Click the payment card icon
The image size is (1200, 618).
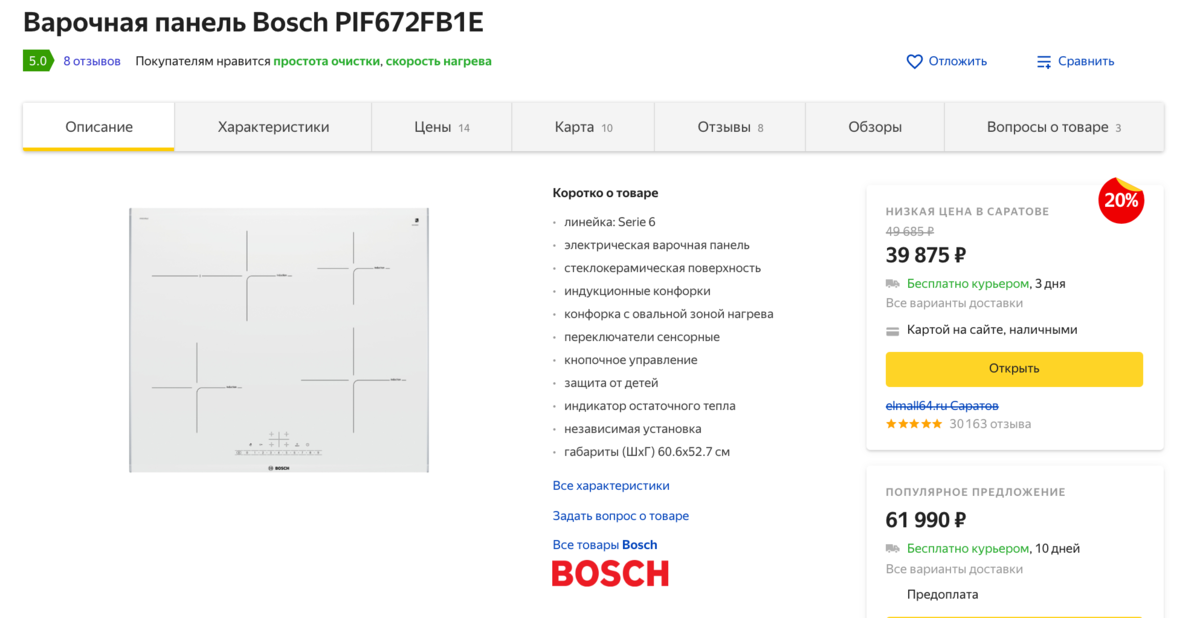[x=893, y=330]
